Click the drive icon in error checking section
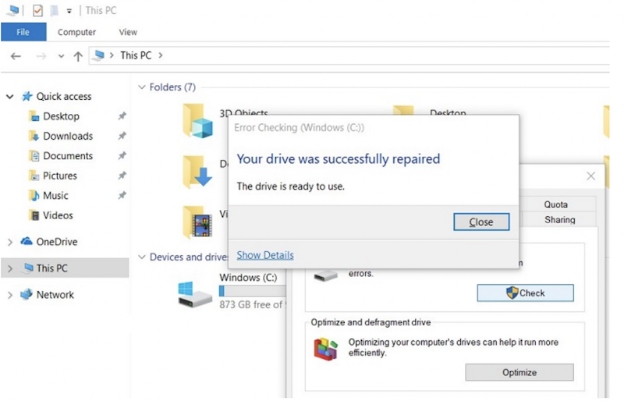 click(325, 275)
